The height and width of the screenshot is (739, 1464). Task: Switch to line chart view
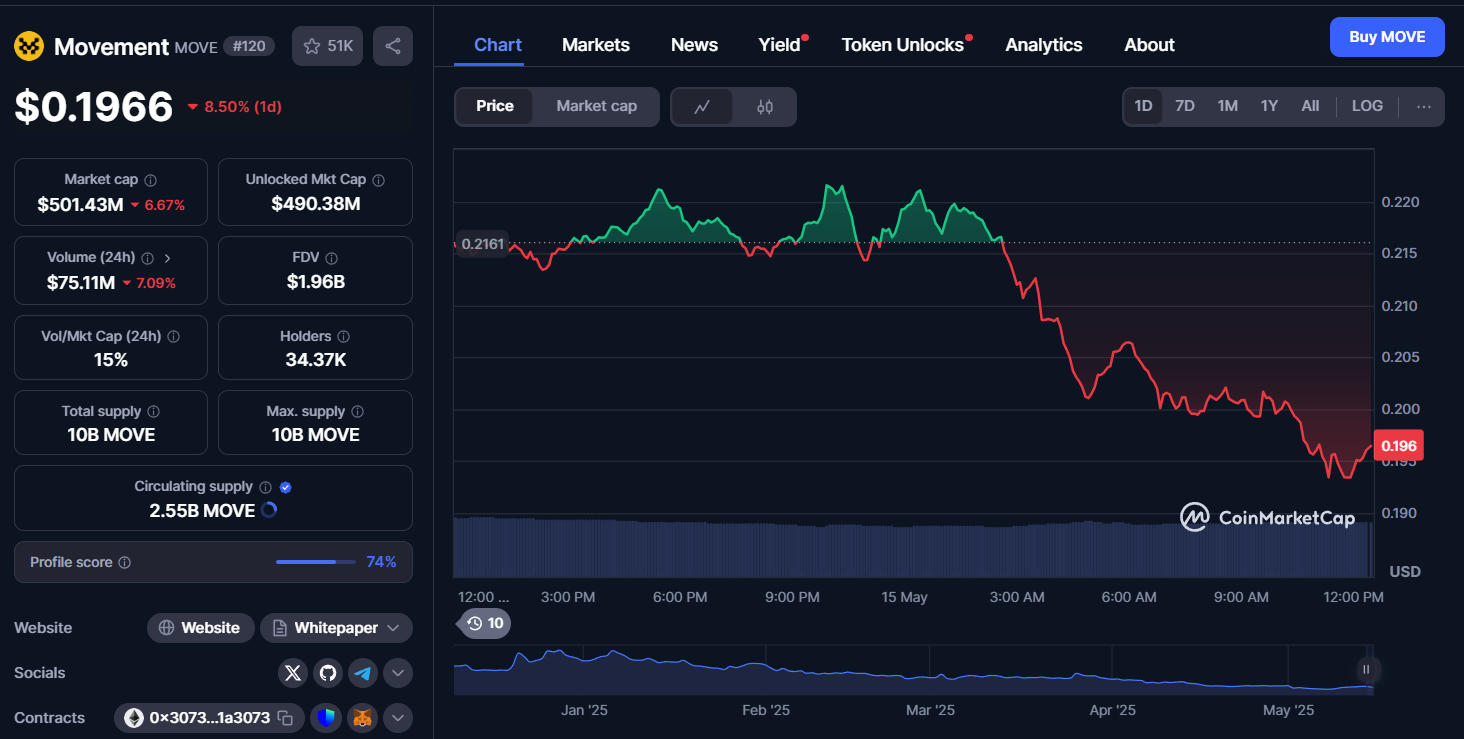pos(702,107)
